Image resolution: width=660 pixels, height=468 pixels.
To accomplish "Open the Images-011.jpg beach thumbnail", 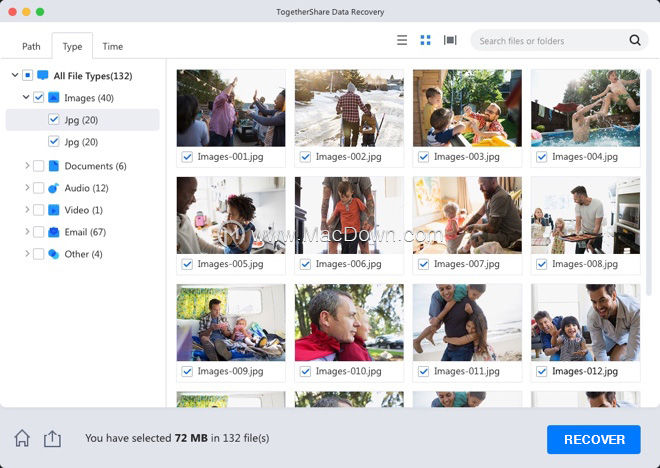I will click(x=467, y=323).
